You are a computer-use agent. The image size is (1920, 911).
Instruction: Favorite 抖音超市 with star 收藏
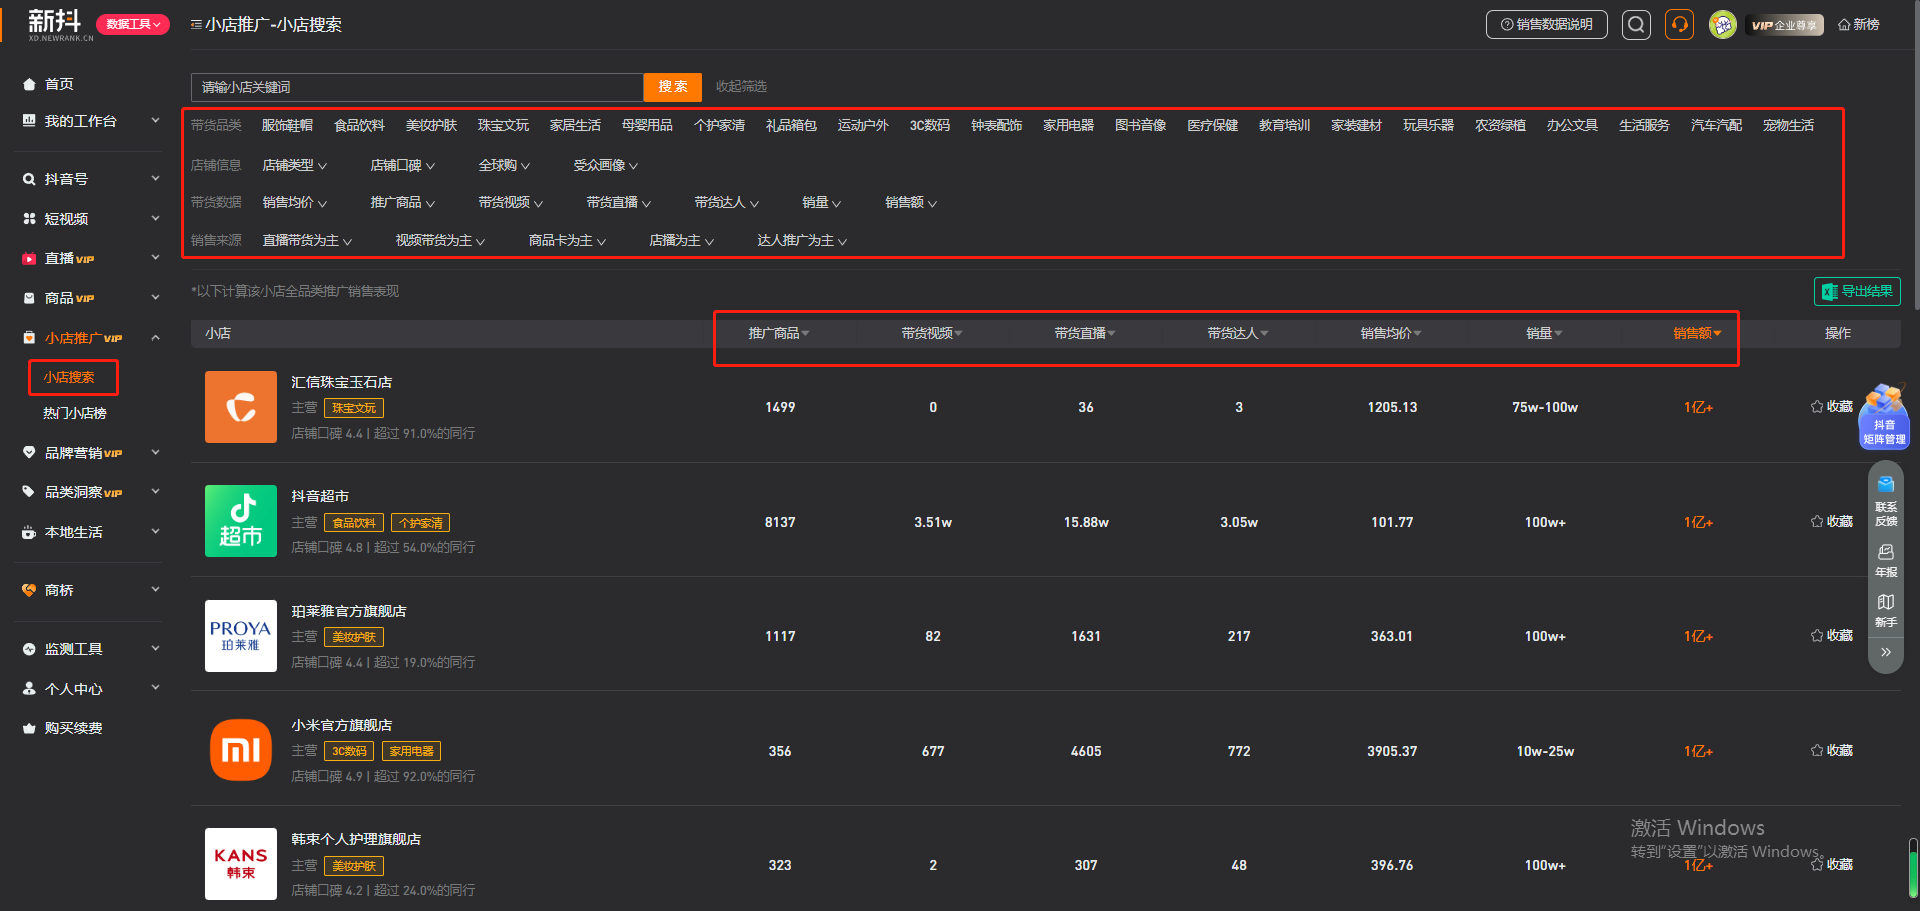1832,521
